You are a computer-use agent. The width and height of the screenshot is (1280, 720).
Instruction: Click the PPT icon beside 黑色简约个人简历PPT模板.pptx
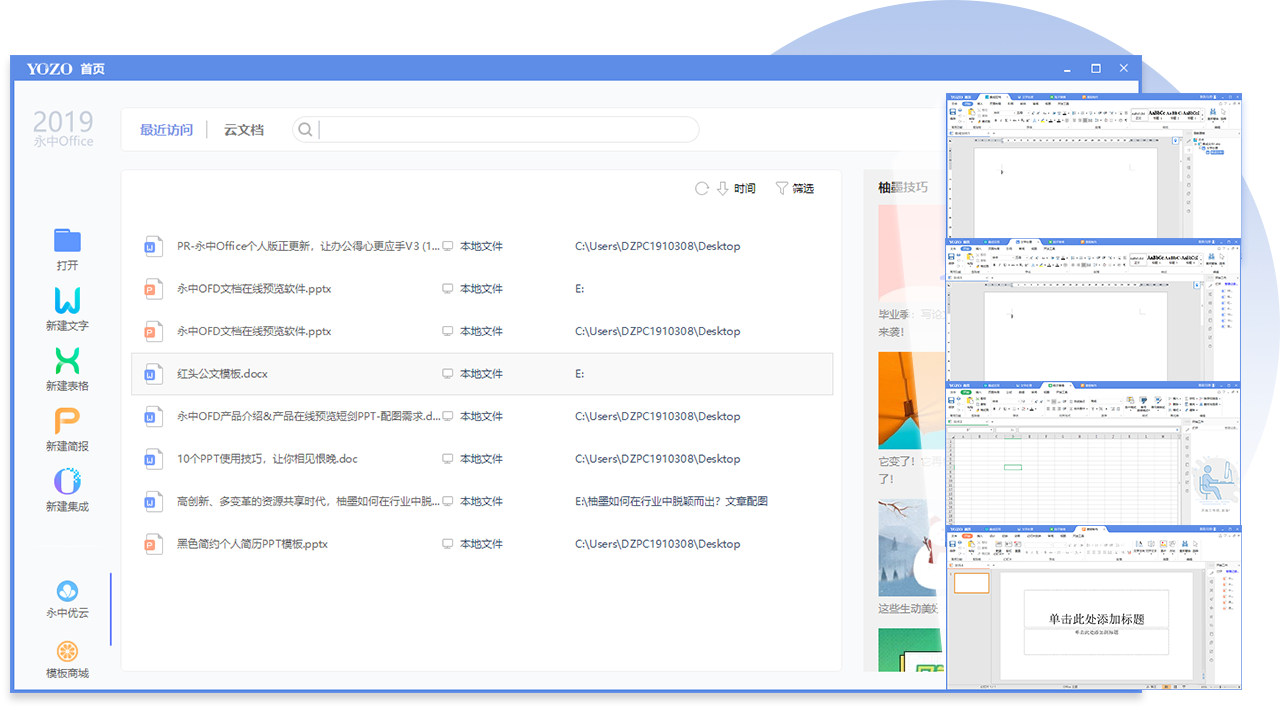click(153, 544)
